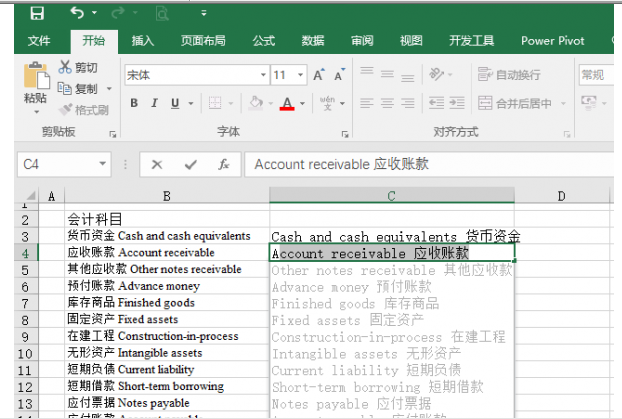This screenshot has height=419, width=622.
Task: Expand the 合并后居中 dropdown arrow
Action: point(563,104)
